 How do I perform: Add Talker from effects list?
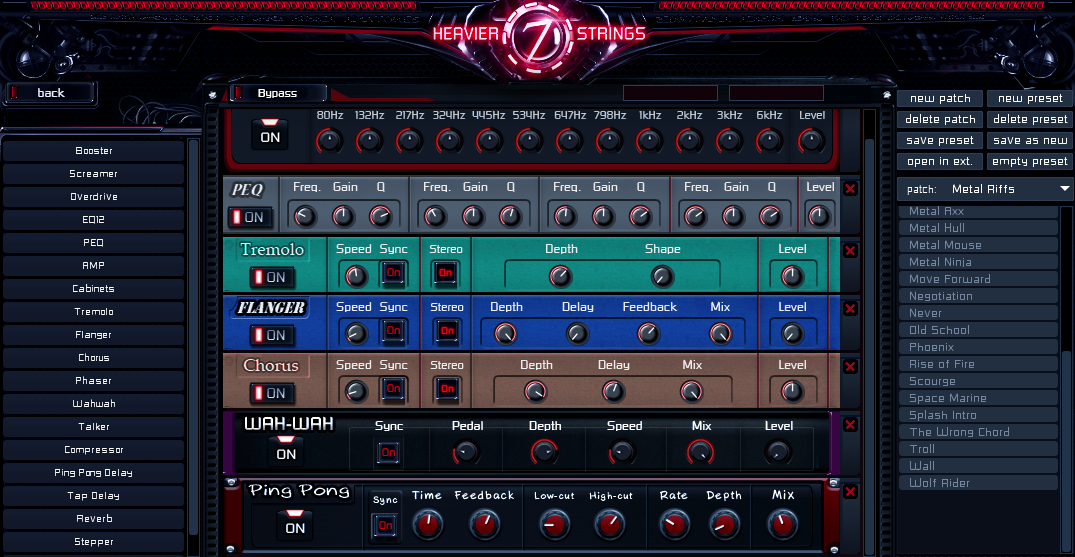pos(94,427)
